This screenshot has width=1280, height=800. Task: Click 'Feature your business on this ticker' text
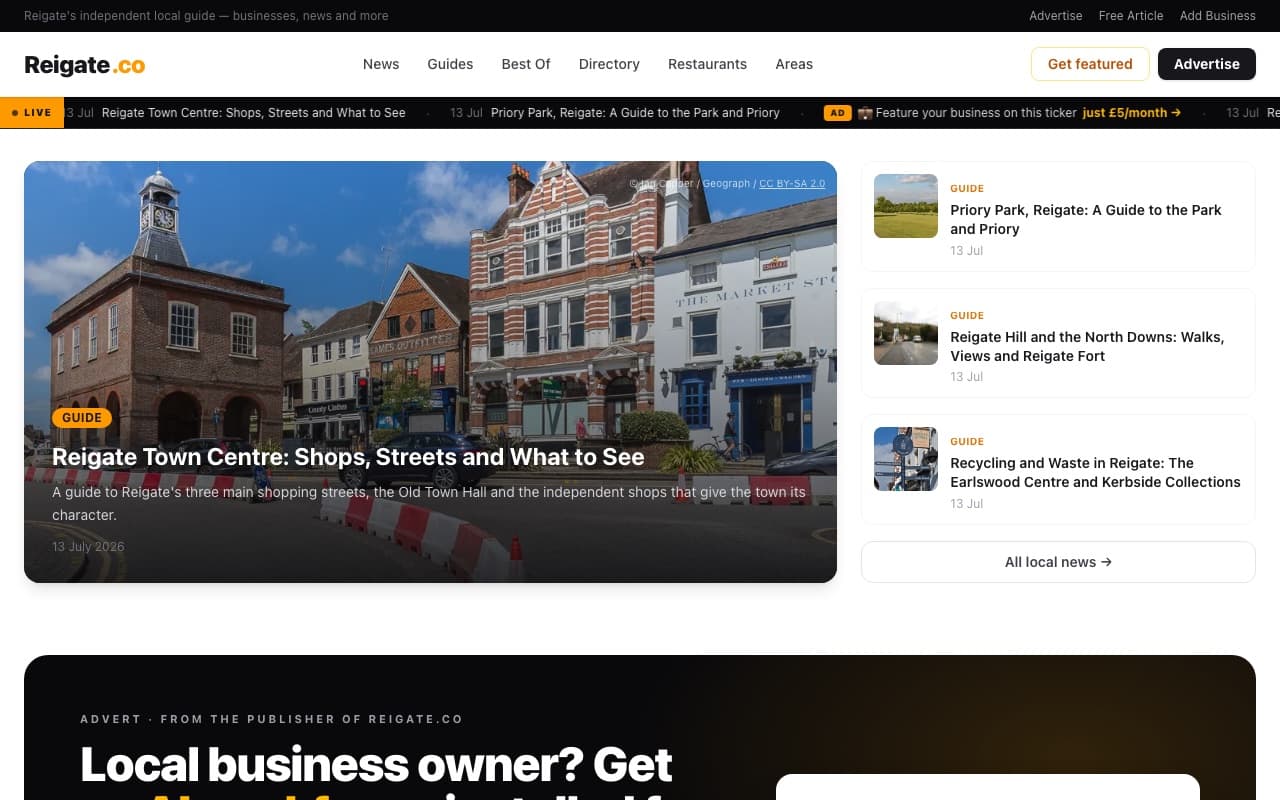[x=976, y=113]
